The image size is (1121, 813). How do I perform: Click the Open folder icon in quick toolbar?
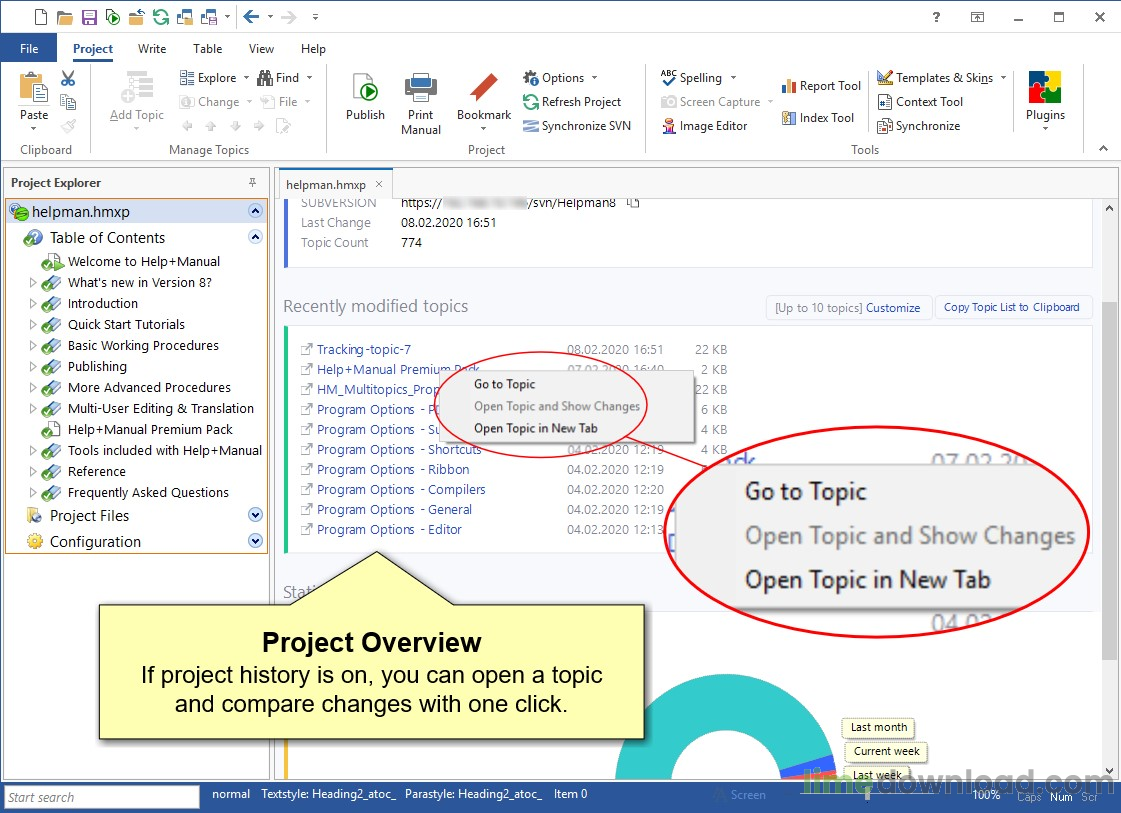[x=65, y=16]
